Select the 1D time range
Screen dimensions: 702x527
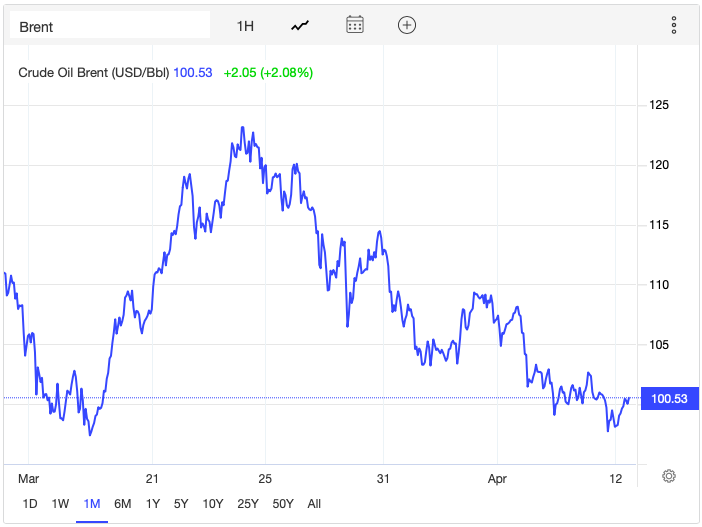(30, 503)
